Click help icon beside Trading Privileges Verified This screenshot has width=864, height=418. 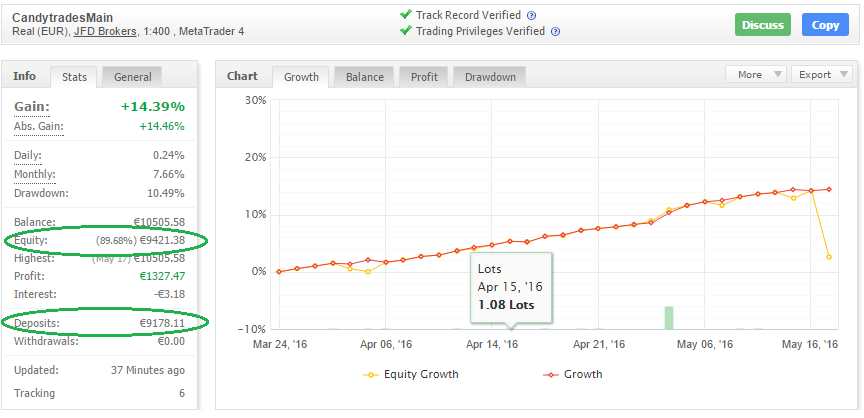[555, 32]
